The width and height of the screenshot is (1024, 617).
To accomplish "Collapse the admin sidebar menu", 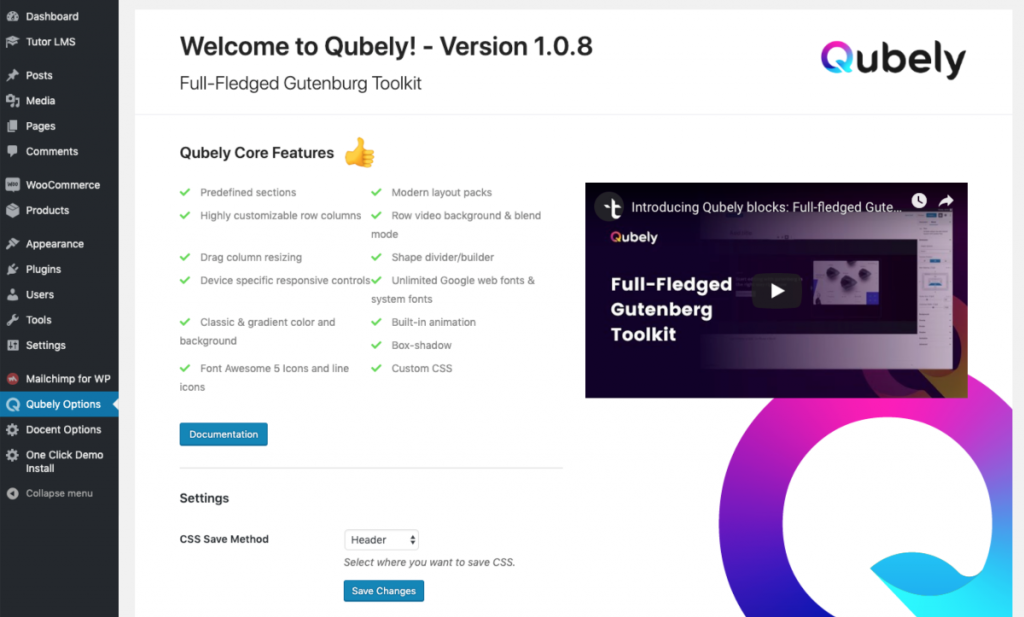I will click(59, 494).
